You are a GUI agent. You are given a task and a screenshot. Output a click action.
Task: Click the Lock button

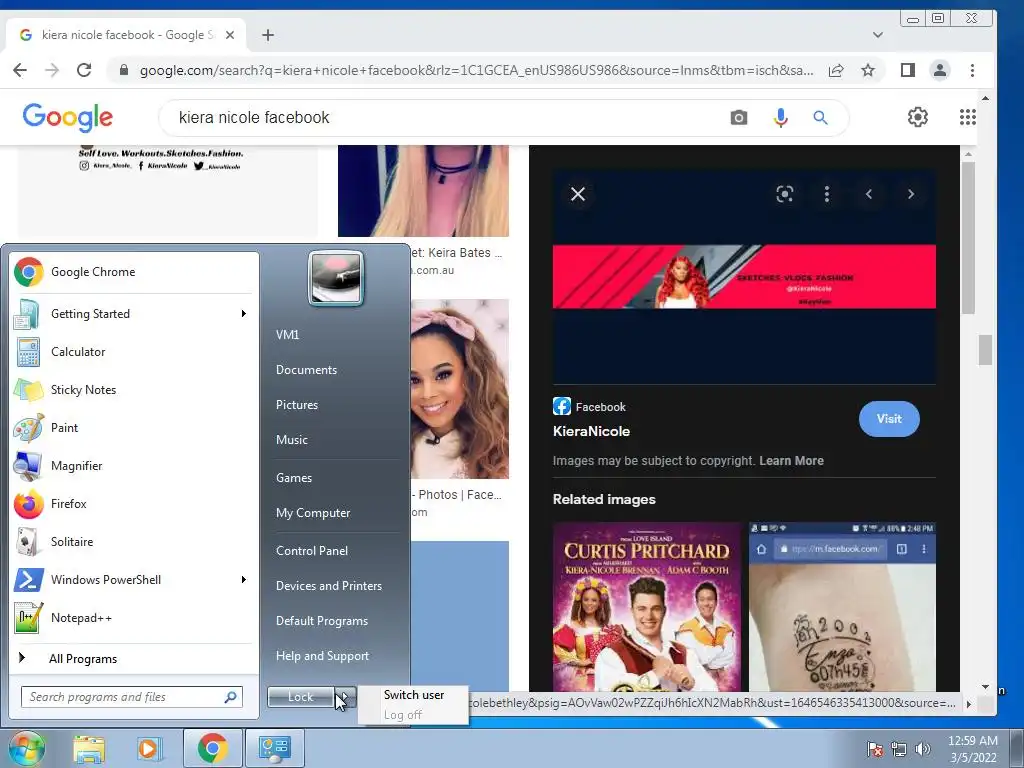click(301, 697)
